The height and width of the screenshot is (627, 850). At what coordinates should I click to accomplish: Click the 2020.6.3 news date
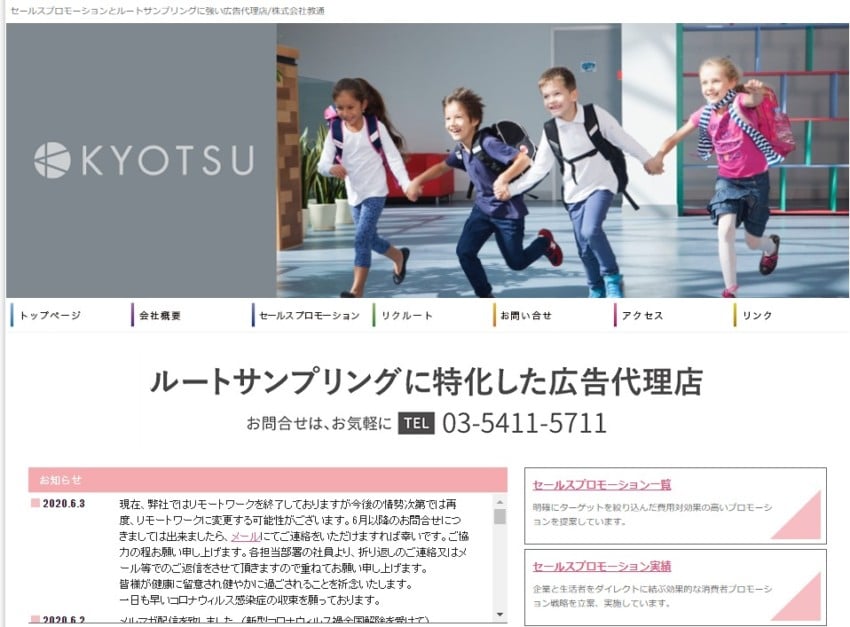64,503
